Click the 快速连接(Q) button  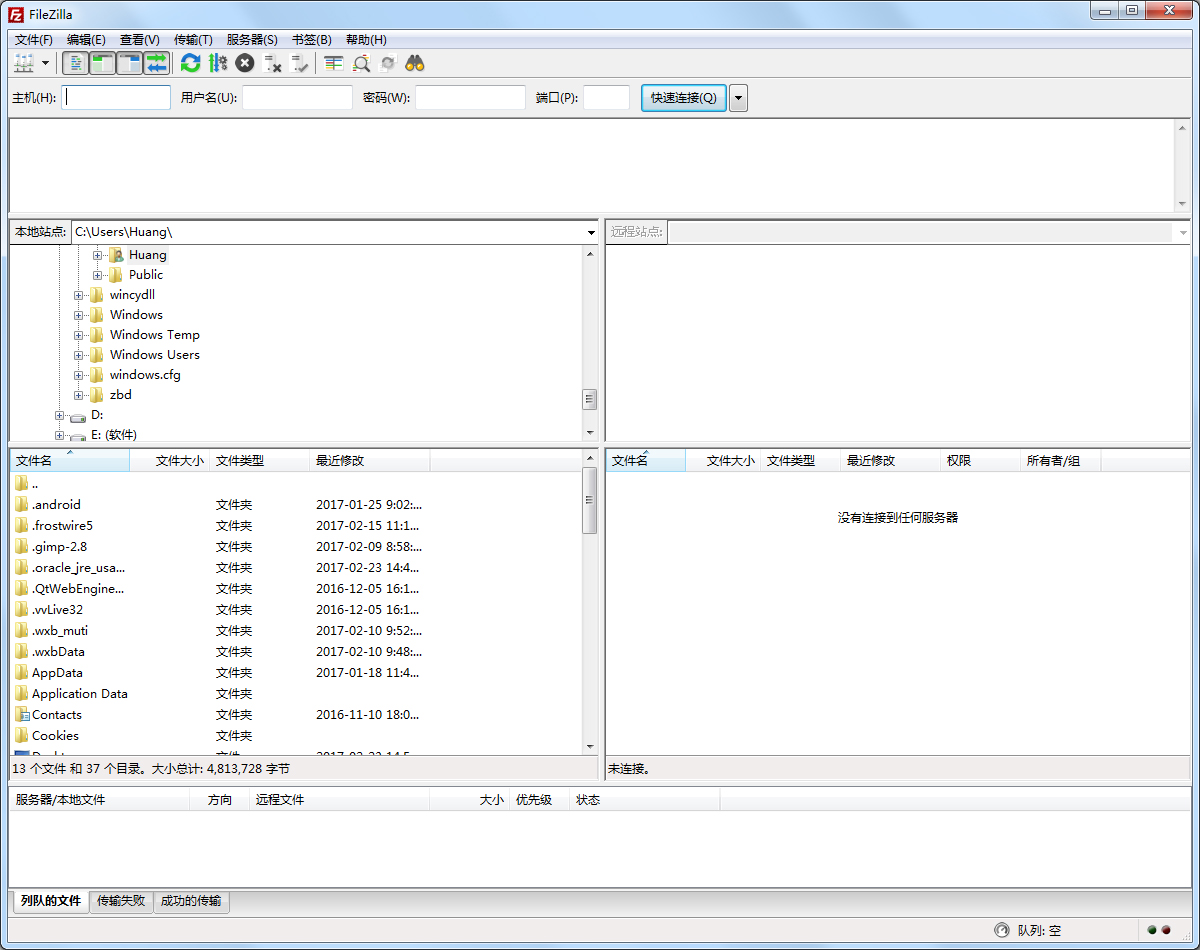(x=683, y=98)
